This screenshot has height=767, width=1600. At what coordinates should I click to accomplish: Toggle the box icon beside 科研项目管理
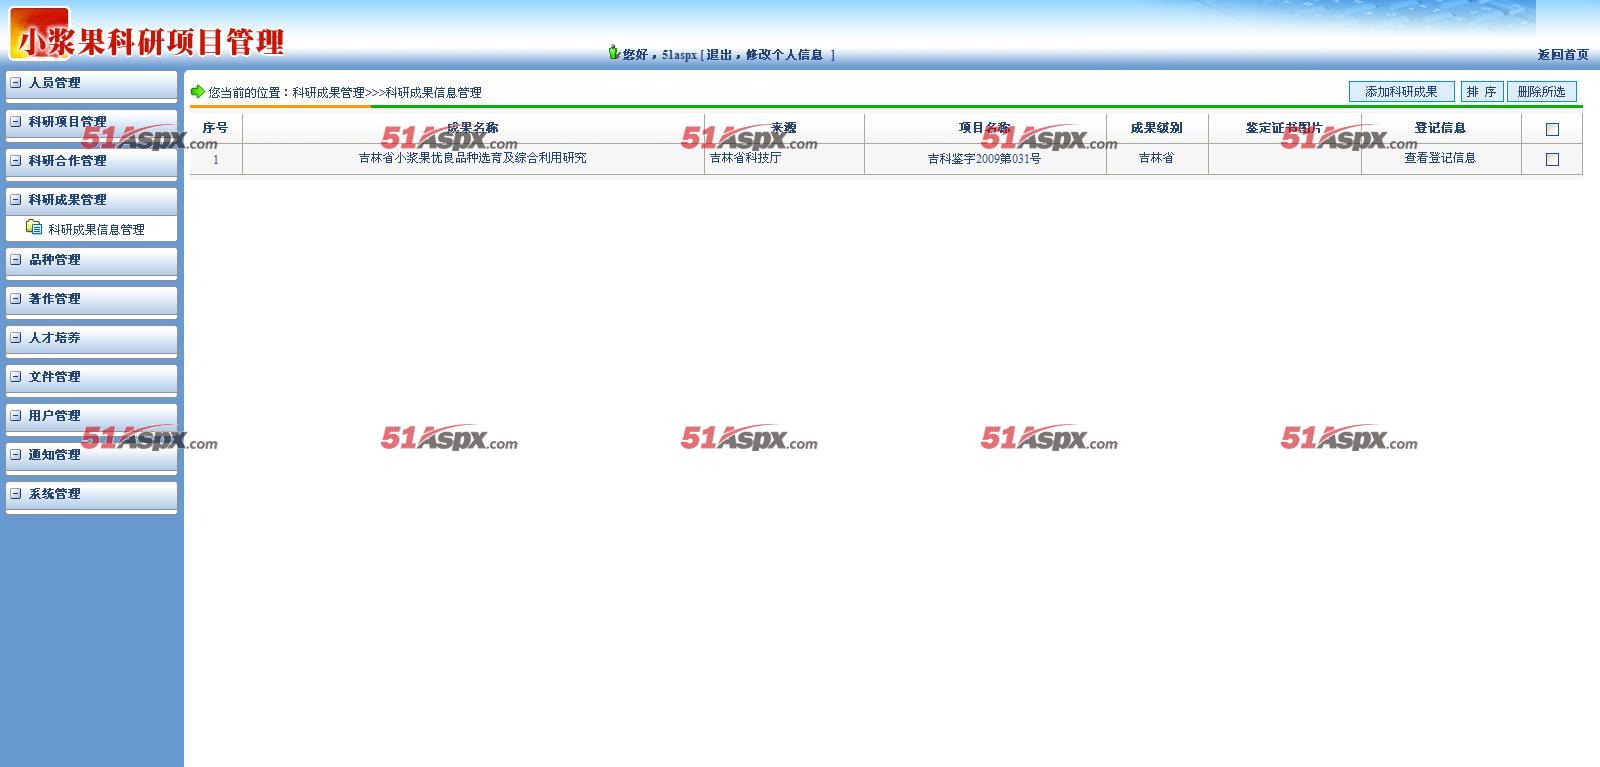(x=15, y=122)
